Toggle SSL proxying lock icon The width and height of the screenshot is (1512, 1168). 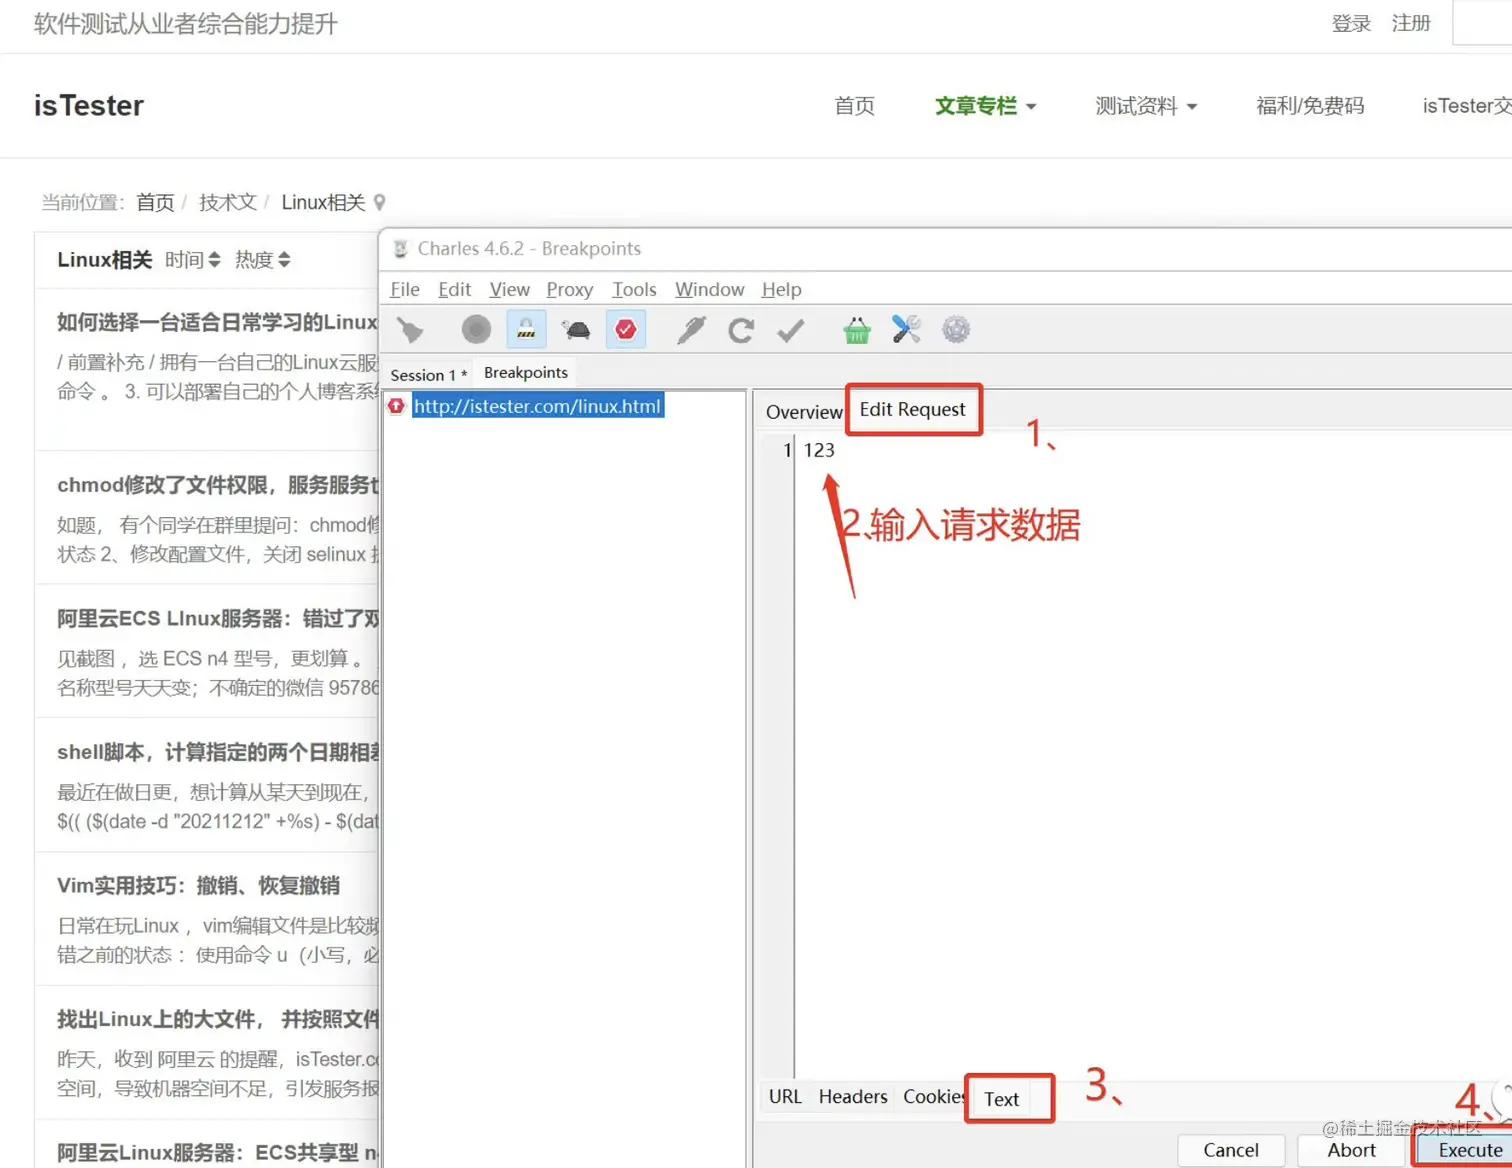pos(526,329)
